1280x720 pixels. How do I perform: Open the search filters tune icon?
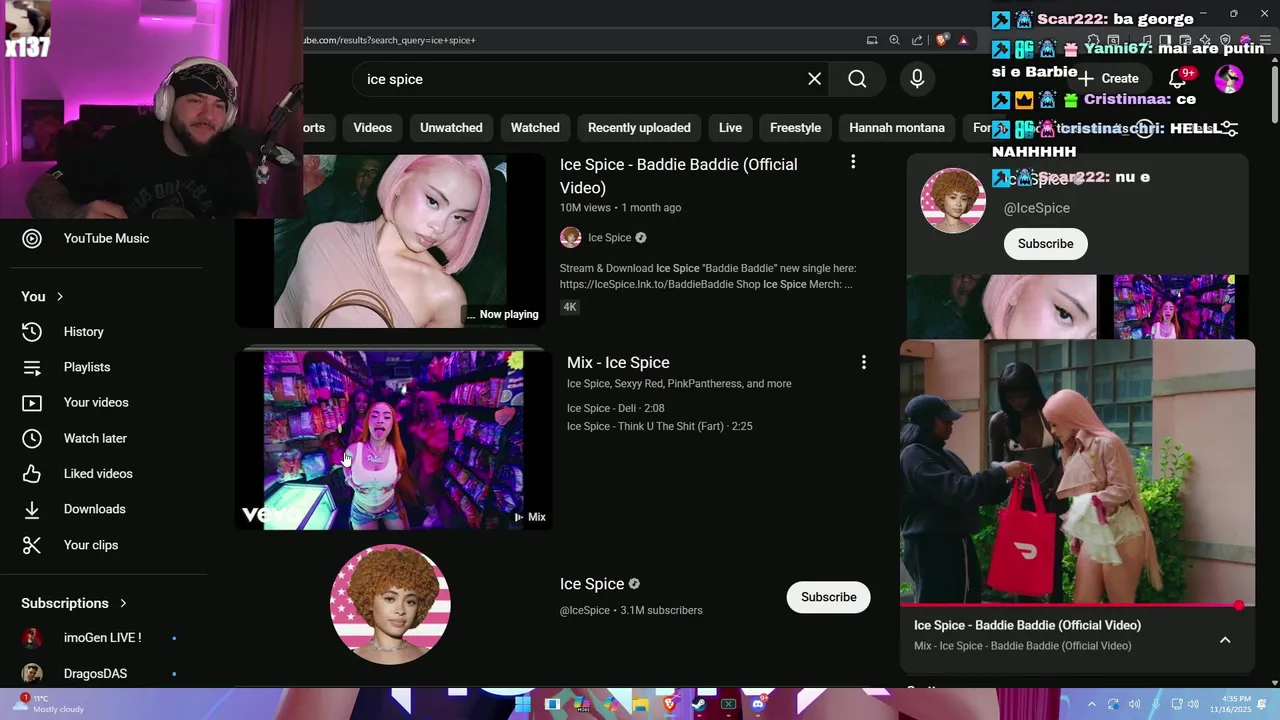(1229, 129)
